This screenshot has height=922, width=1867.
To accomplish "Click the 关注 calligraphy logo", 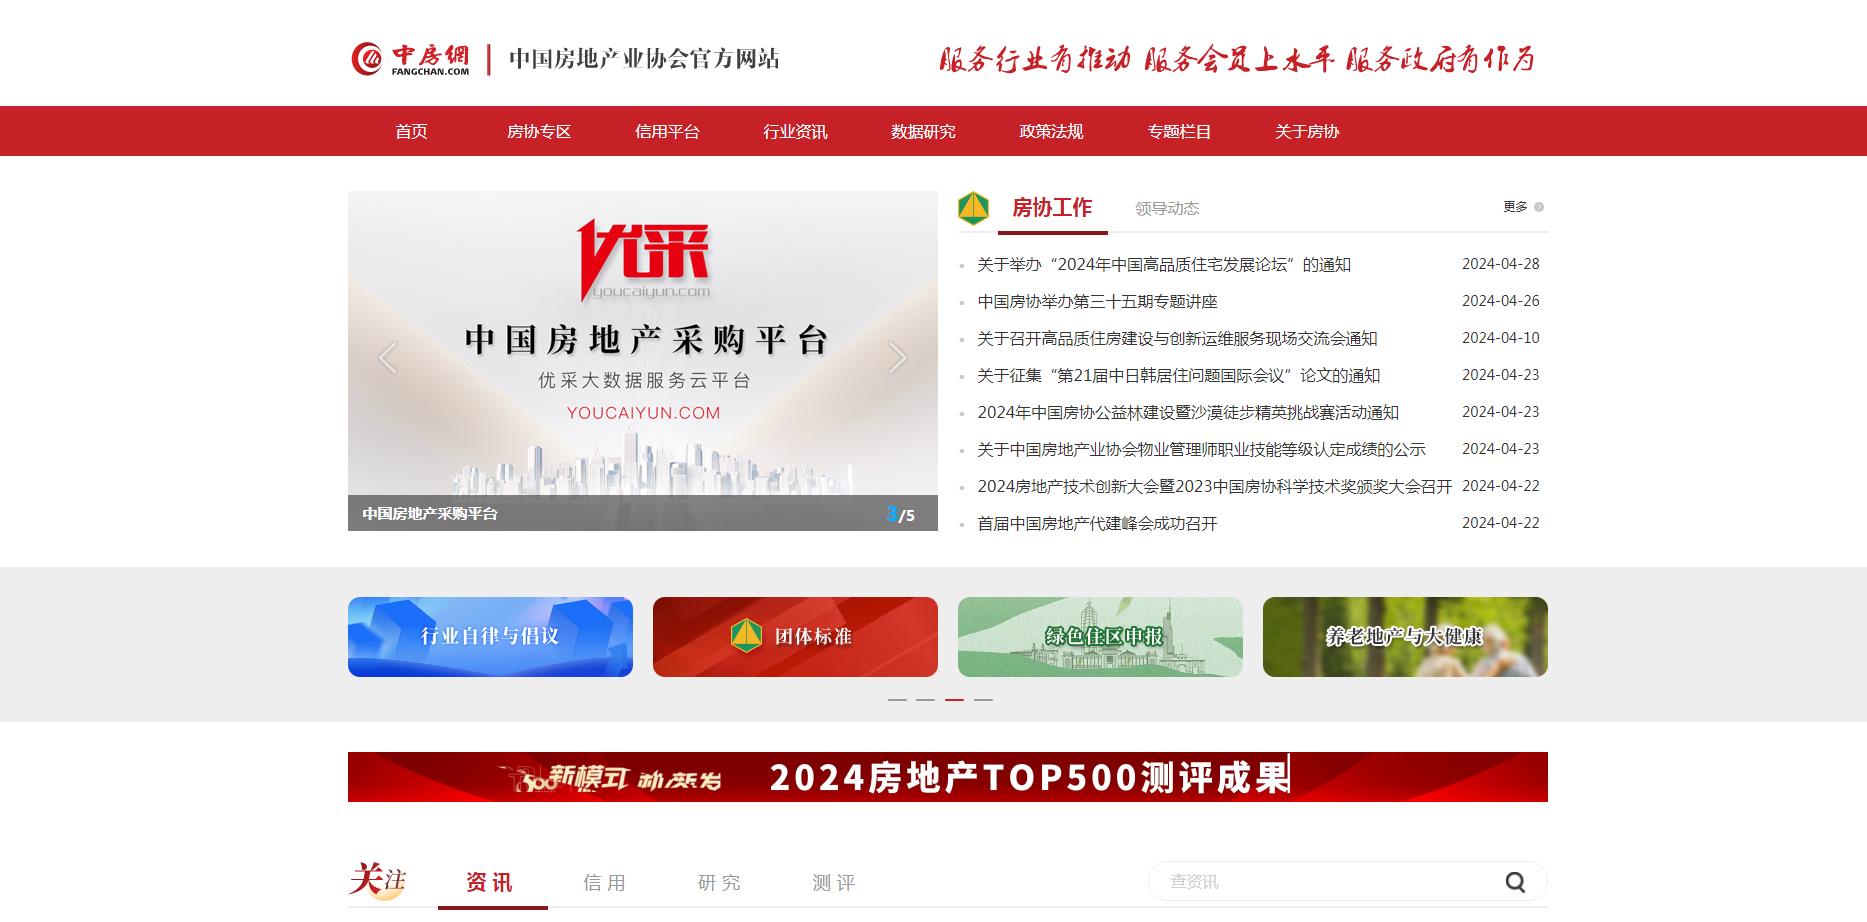I will coord(378,881).
